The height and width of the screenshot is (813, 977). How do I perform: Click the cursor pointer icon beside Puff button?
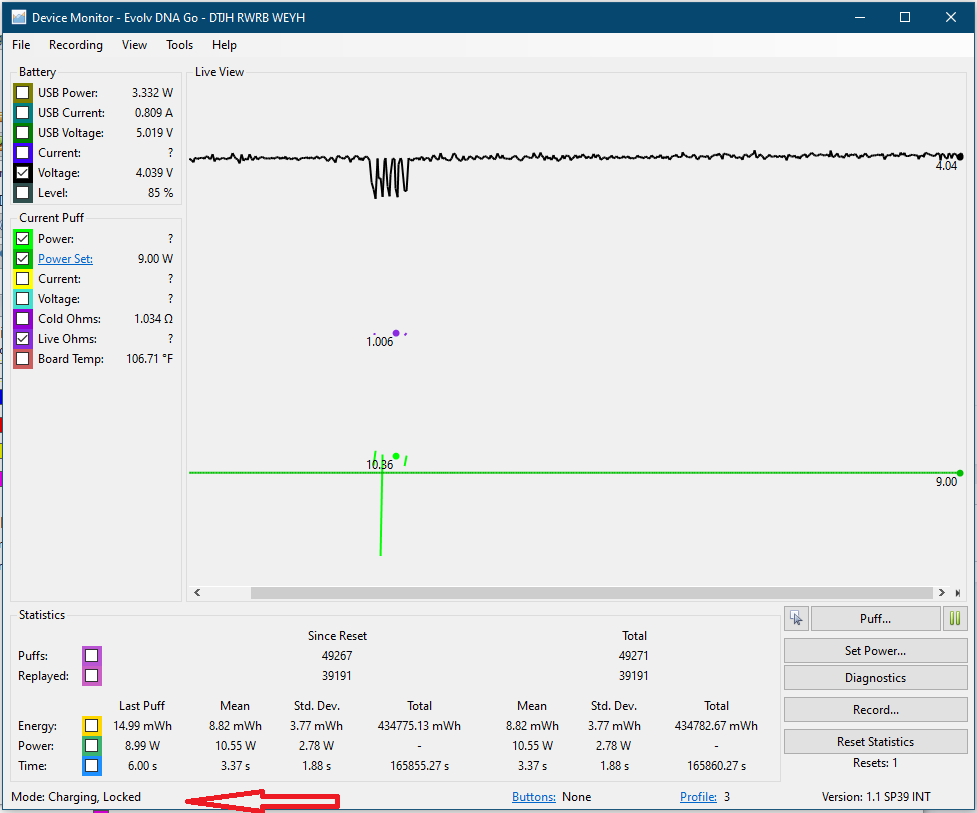tap(796, 618)
